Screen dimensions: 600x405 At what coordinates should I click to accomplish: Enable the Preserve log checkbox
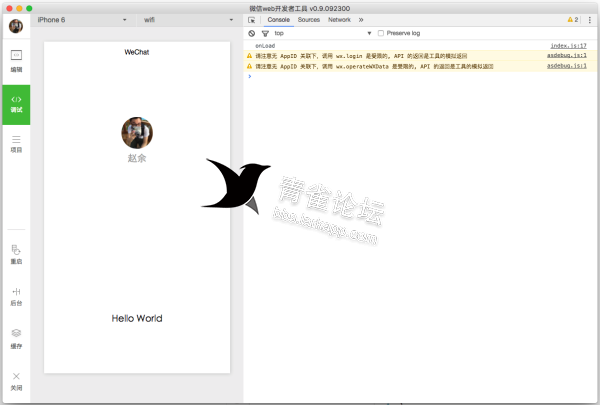(x=381, y=33)
